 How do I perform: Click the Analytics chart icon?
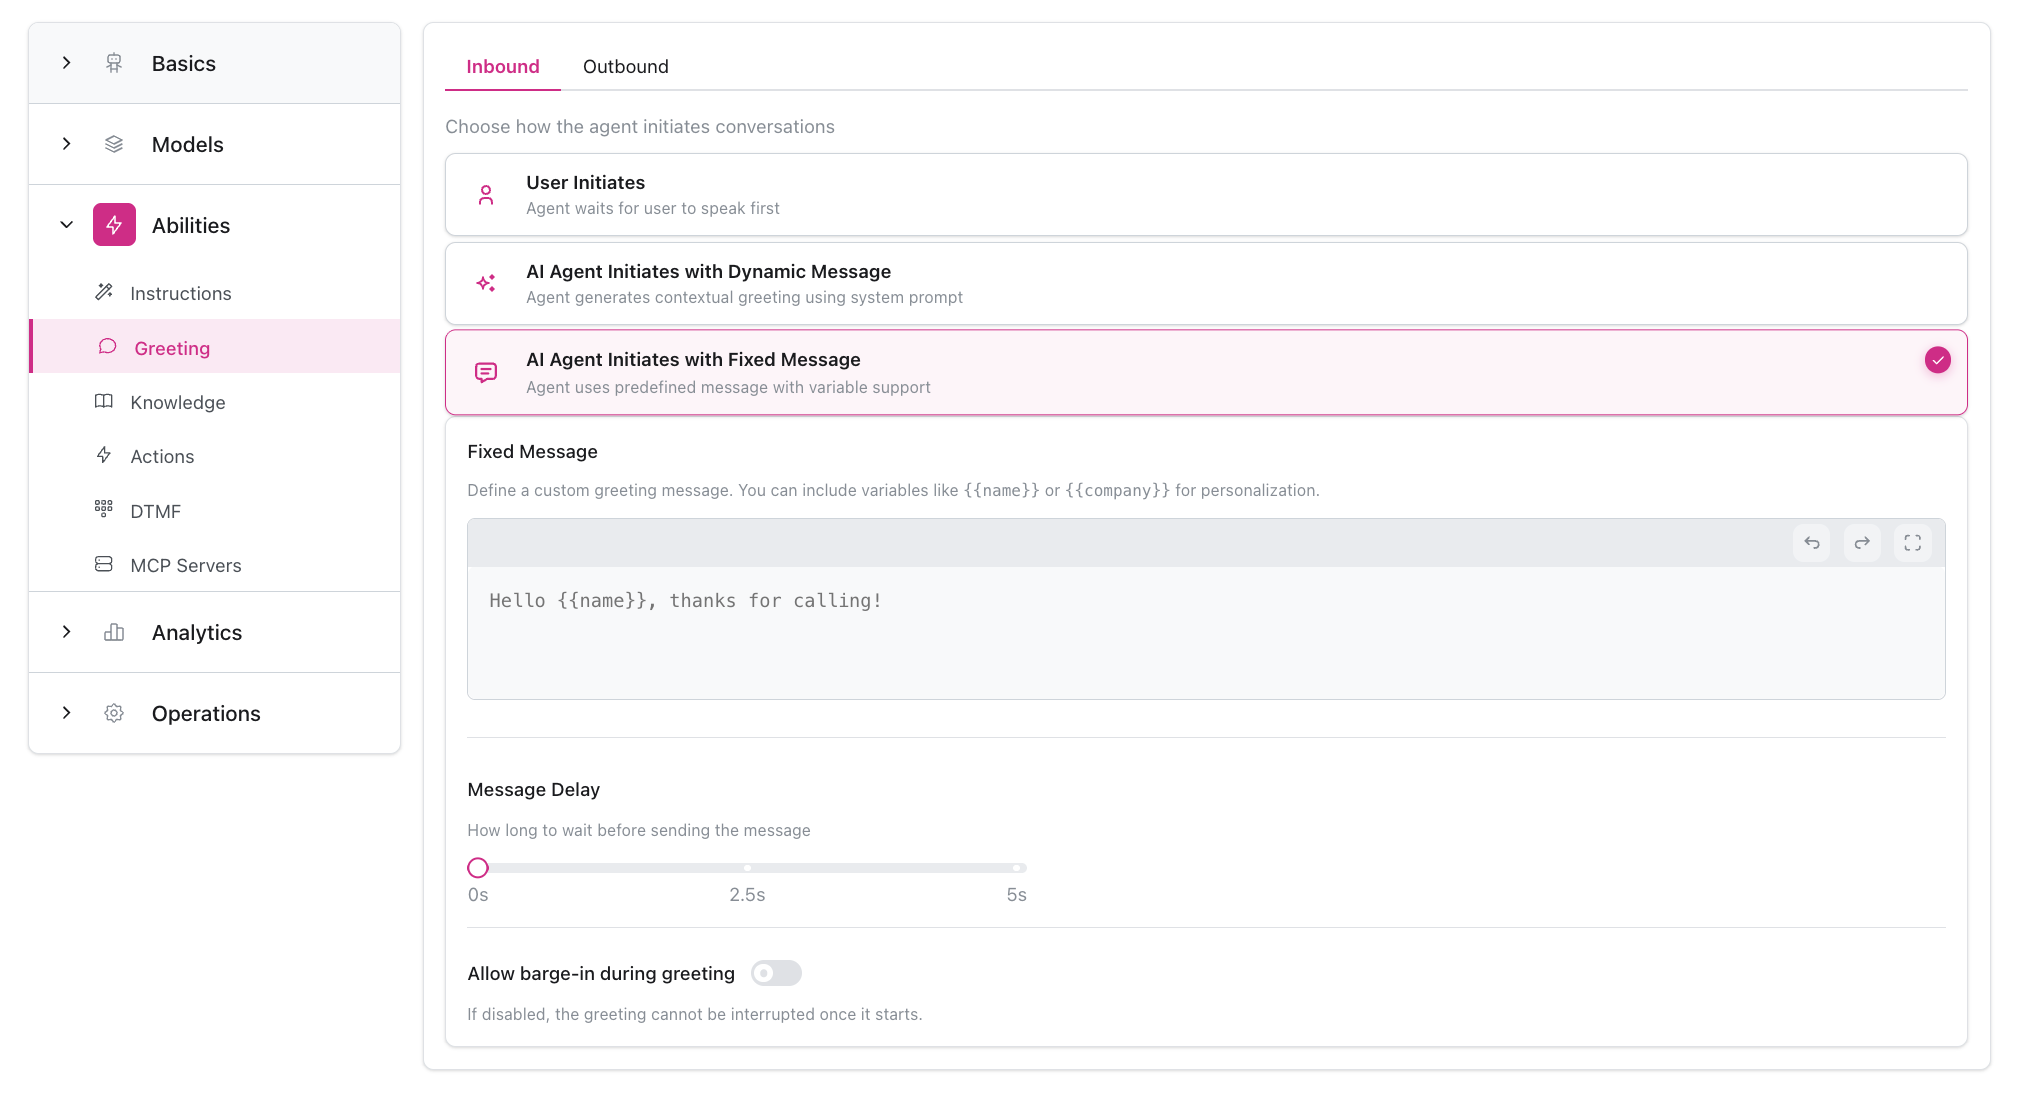pos(113,632)
